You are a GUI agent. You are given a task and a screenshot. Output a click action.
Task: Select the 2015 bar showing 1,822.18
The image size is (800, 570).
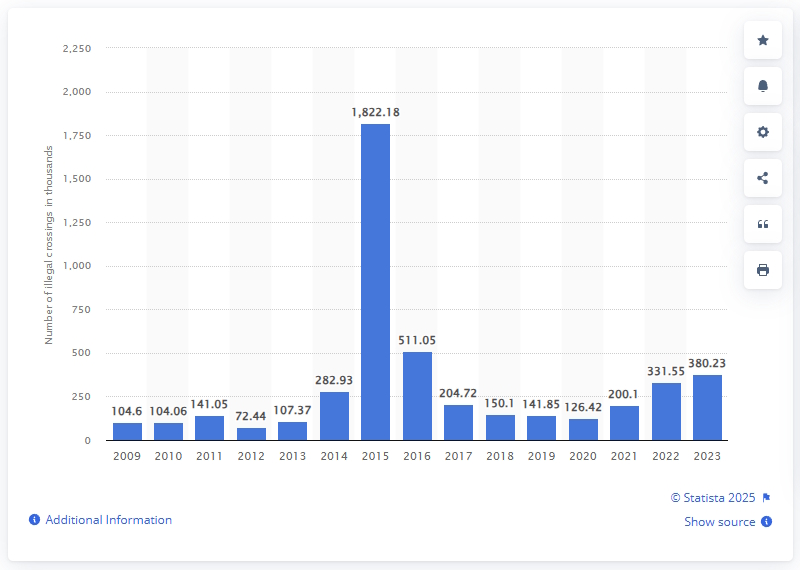[375, 282]
